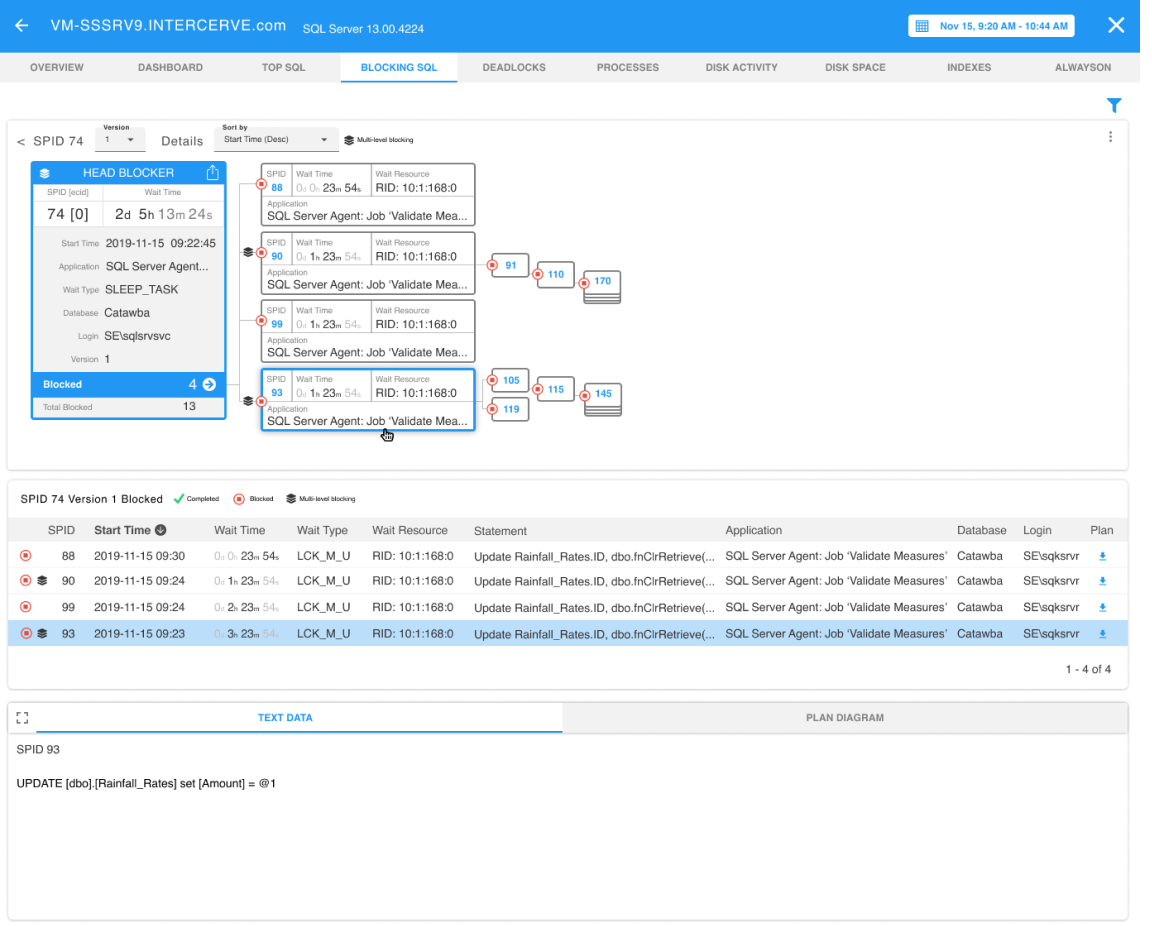Click the fullscreen expand icon beside Text Data

point(22,717)
